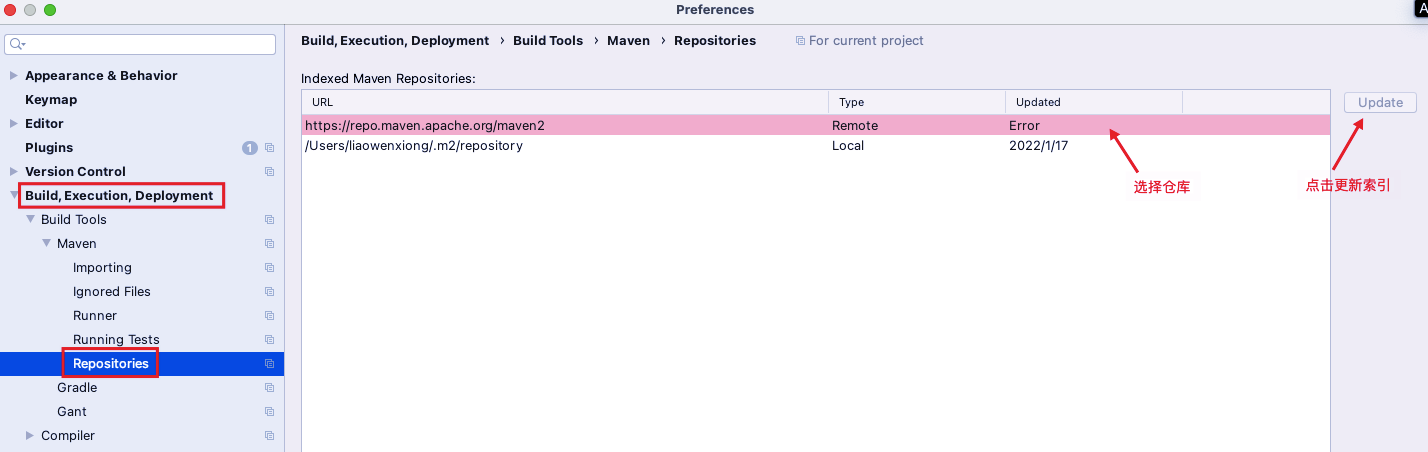Open the Gant settings page

(x=72, y=412)
